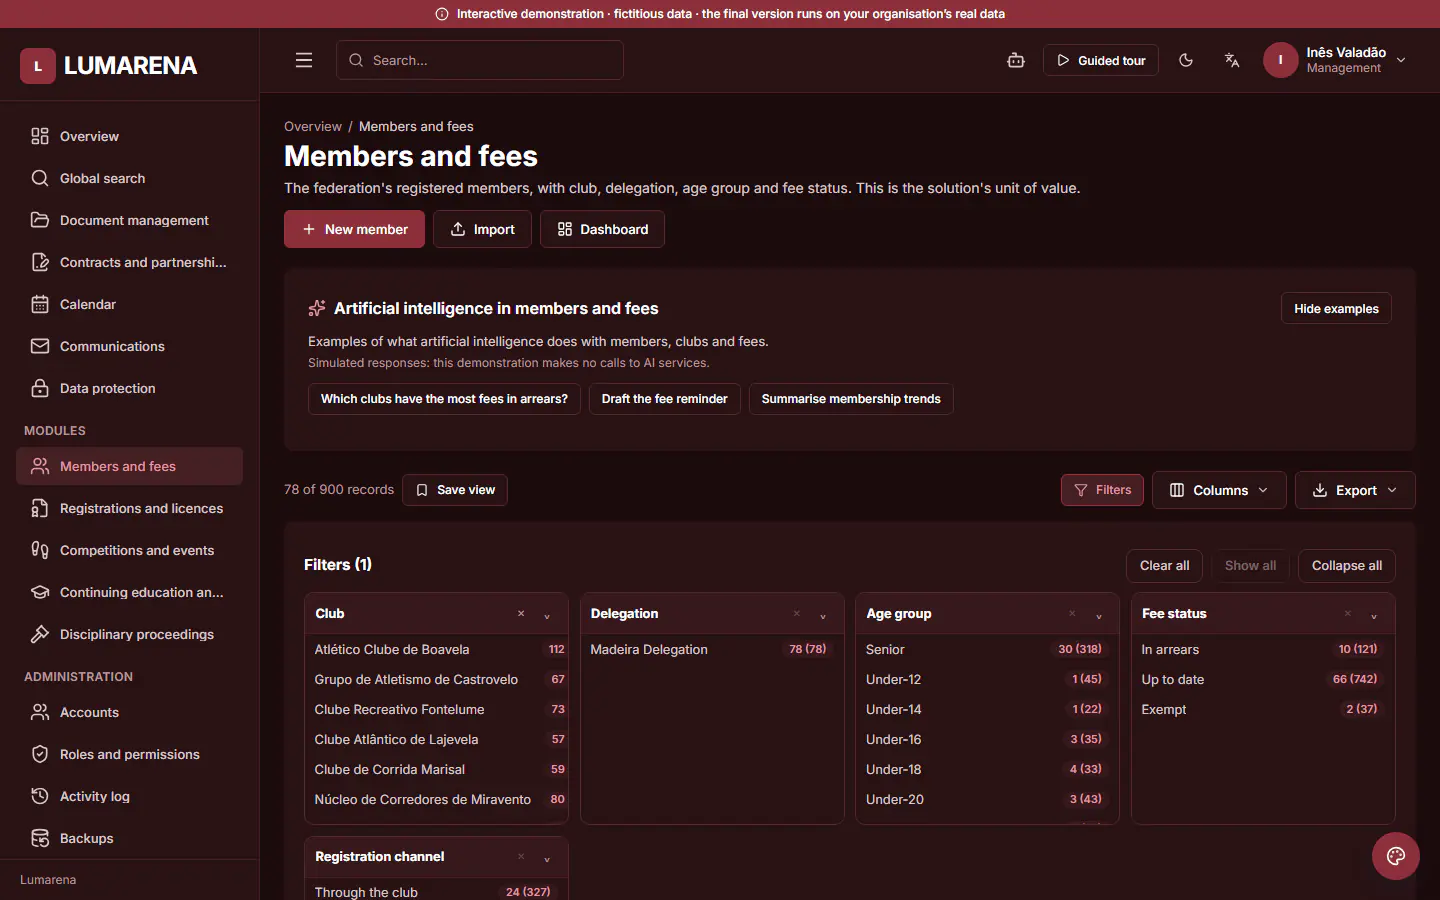
Task: Open the Calendar page
Action: [x=129, y=304]
